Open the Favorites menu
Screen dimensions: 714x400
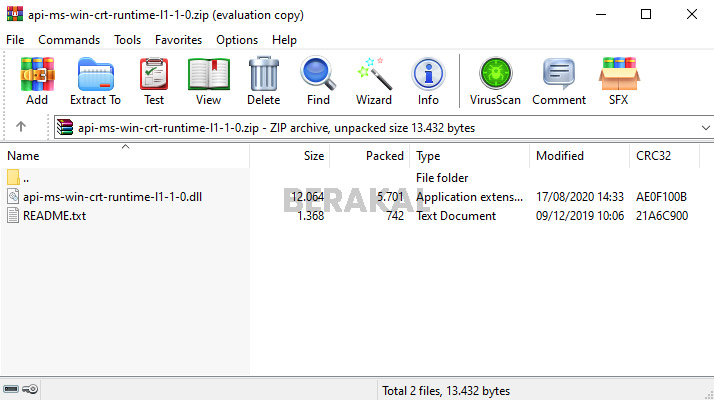point(178,40)
